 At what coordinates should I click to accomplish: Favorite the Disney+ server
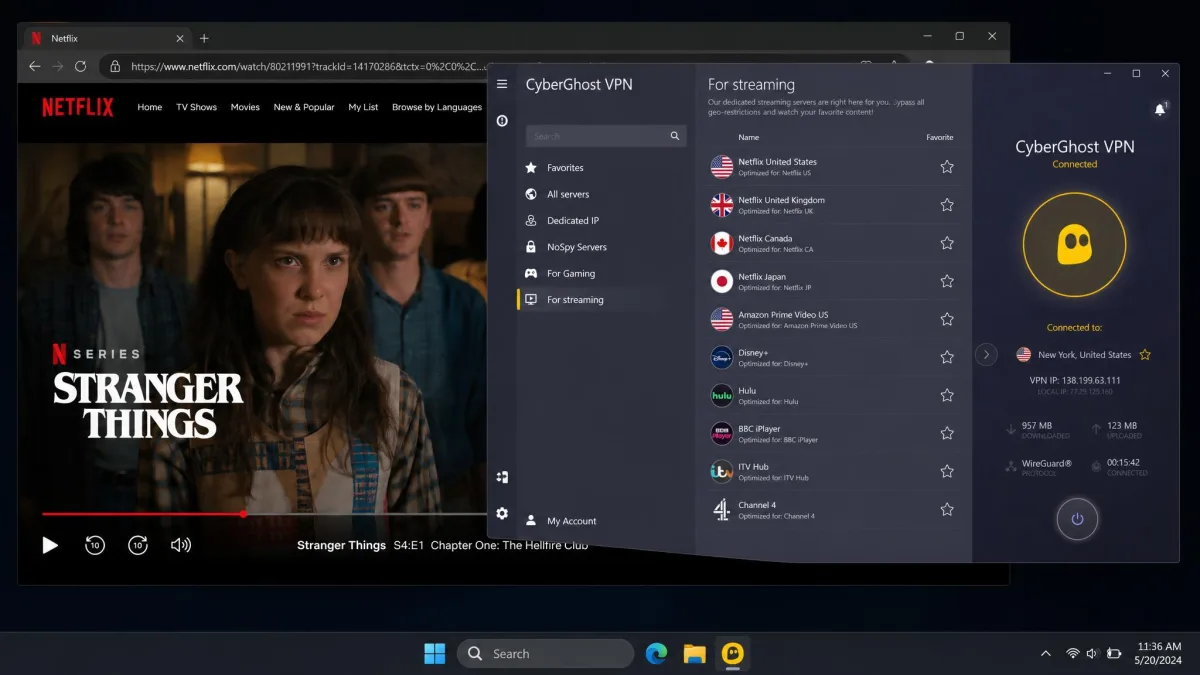pyautogui.click(x=947, y=357)
